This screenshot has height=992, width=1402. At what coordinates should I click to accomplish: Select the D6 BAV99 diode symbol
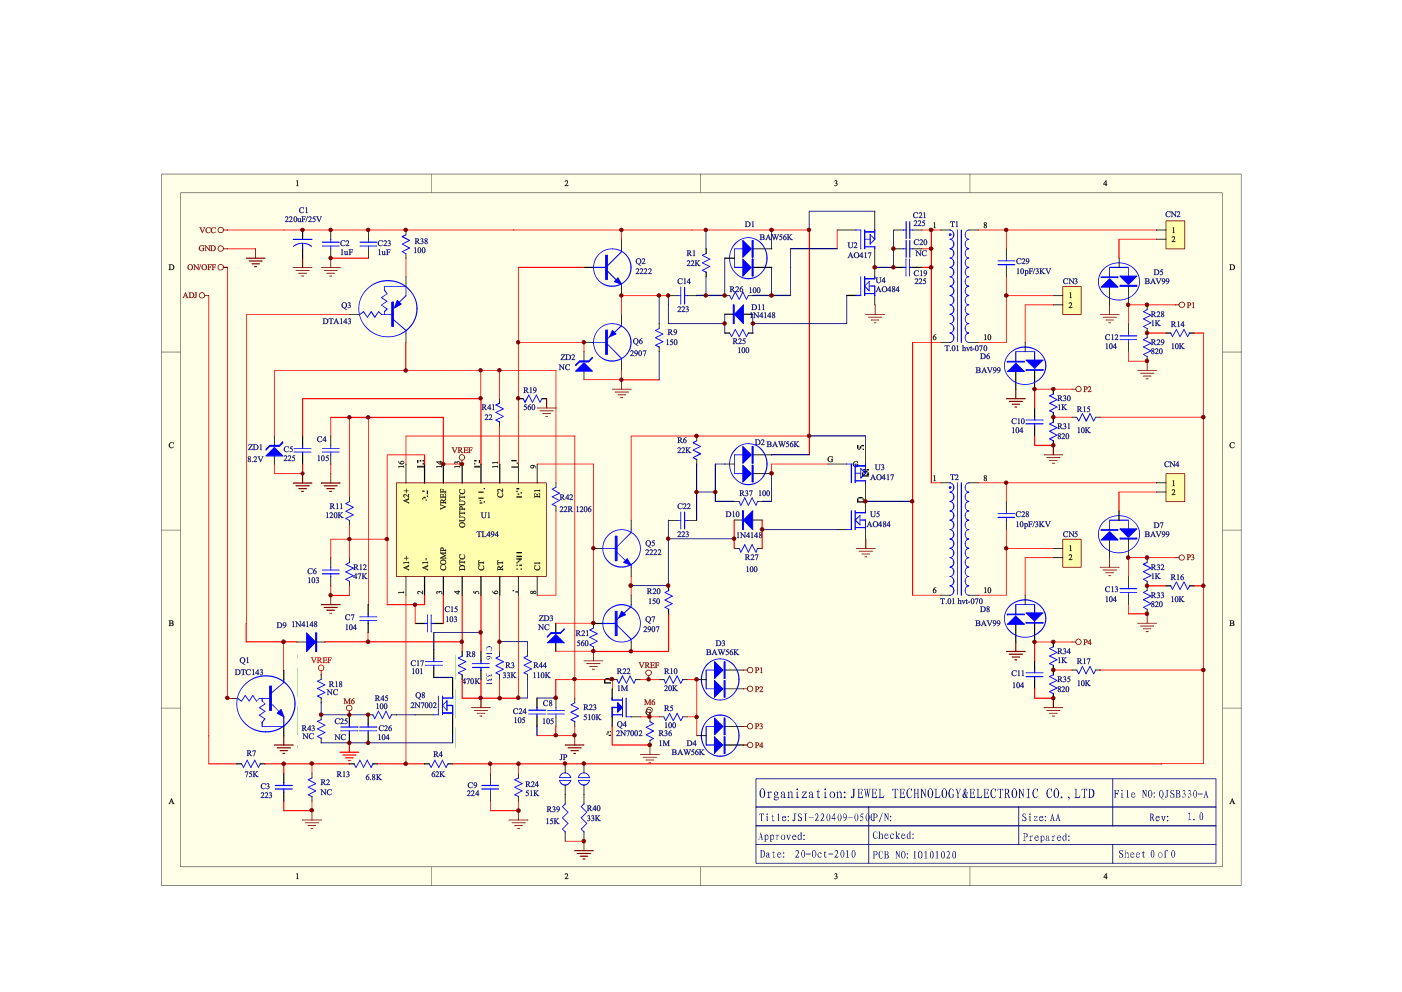1025,367
